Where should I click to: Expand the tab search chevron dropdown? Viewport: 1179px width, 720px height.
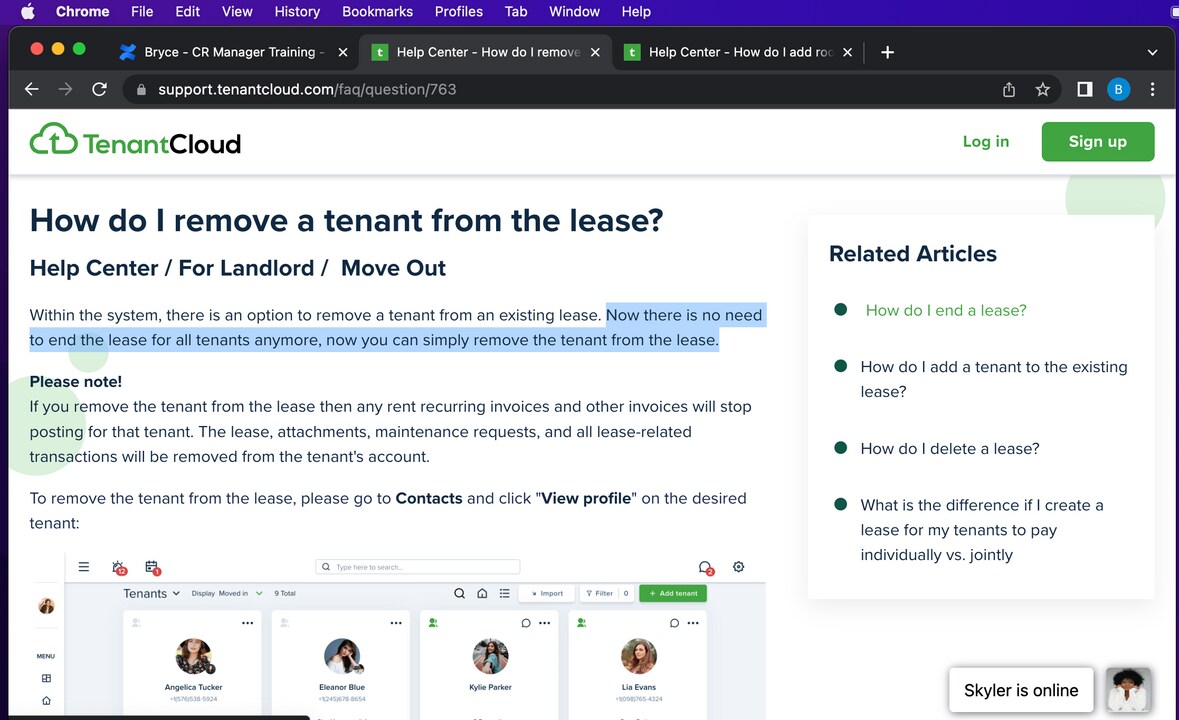click(x=1152, y=52)
